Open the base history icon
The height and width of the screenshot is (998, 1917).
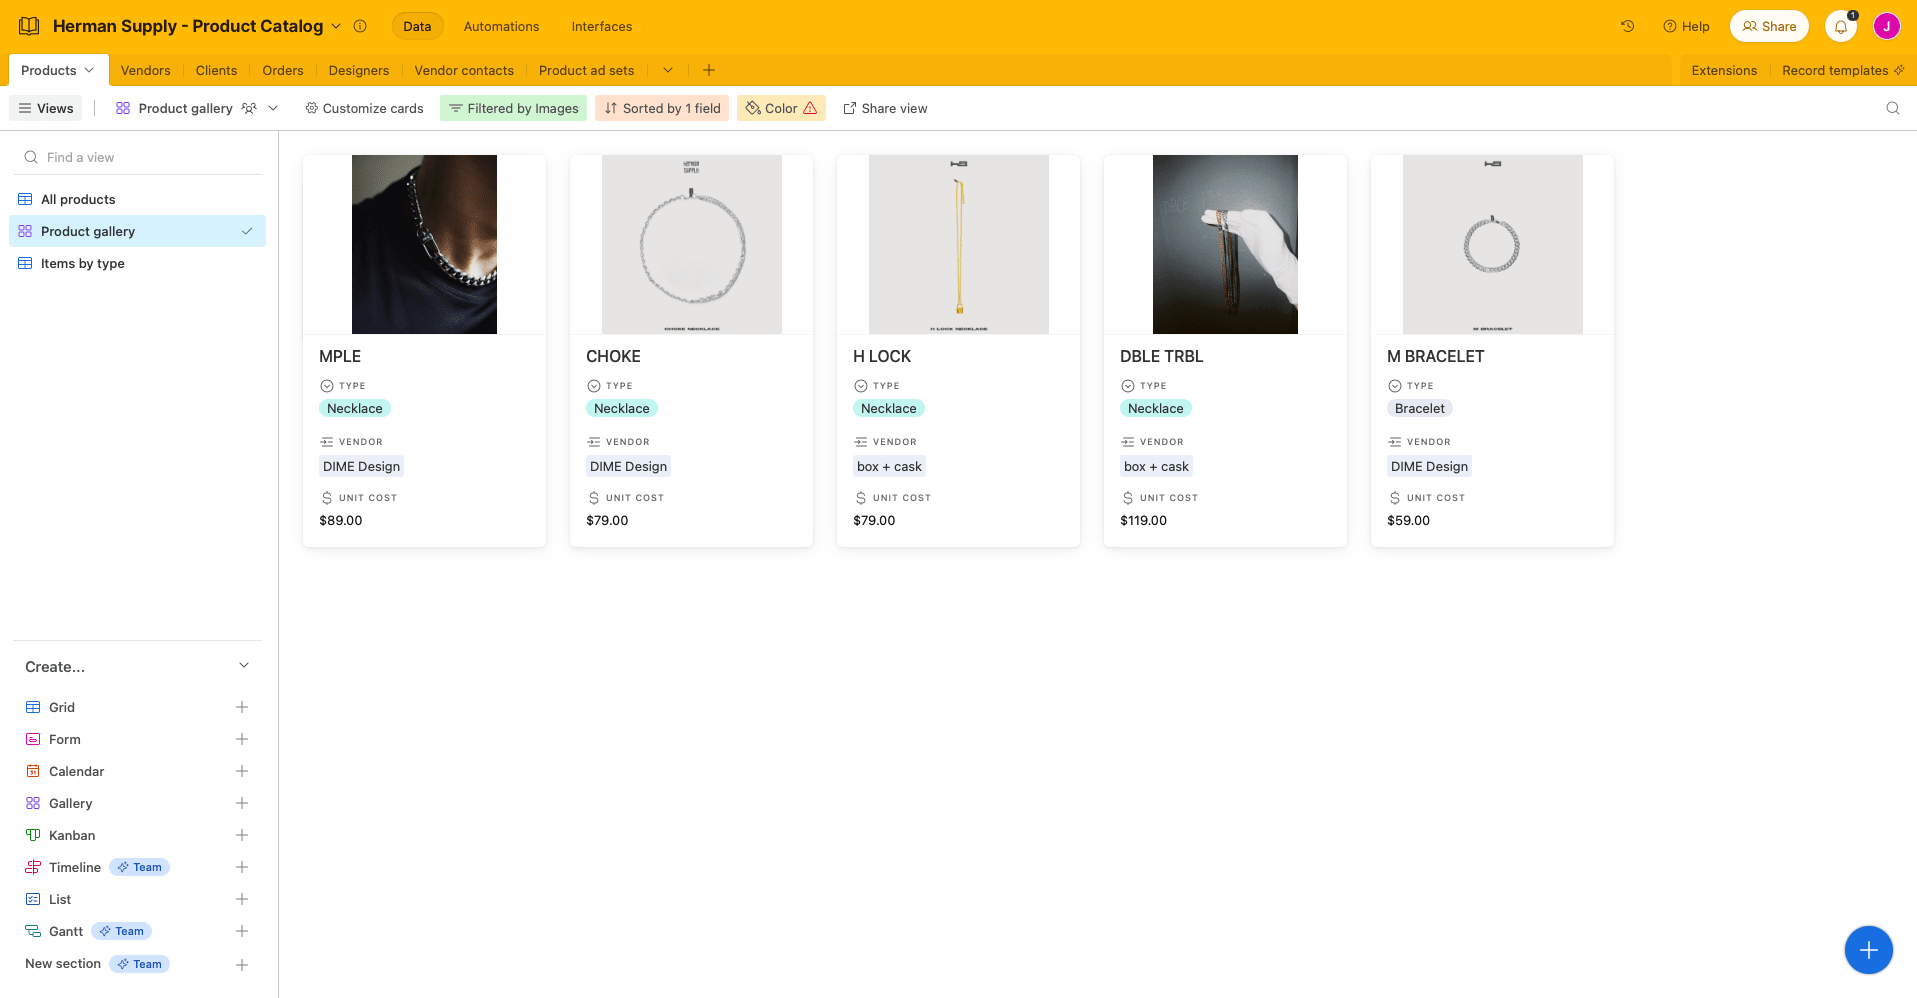(x=1627, y=26)
